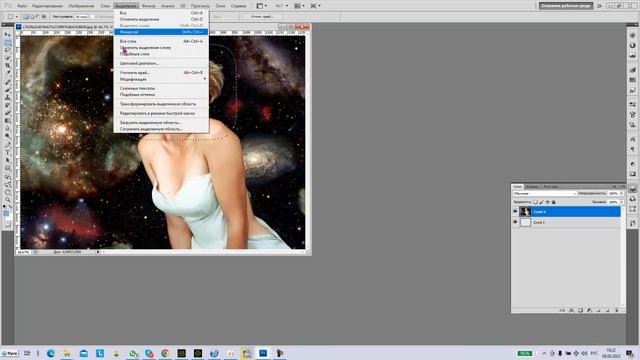Open the blend mode dropdown Обычные
This screenshot has height=360, width=640.
pyautogui.click(x=544, y=193)
